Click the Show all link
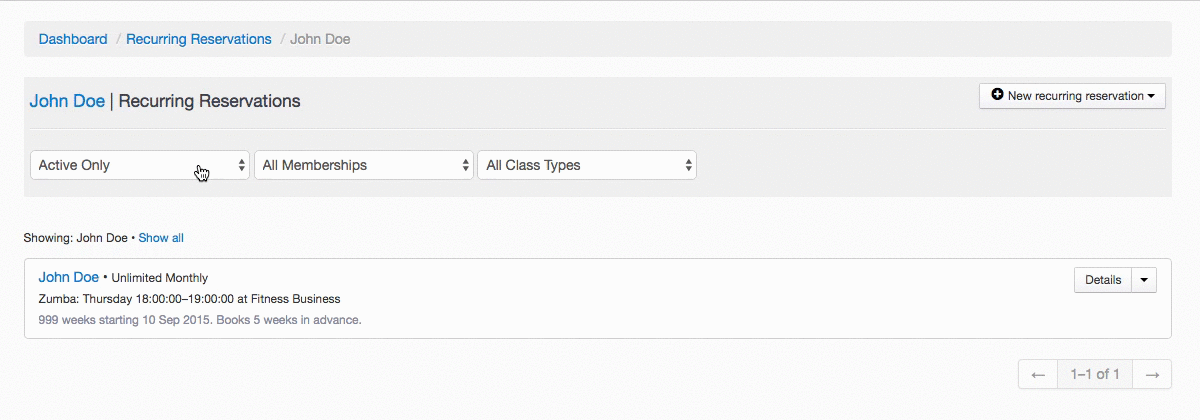This screenshot has height=420, width=1200. pyautogui.click(x=161, y=238)
